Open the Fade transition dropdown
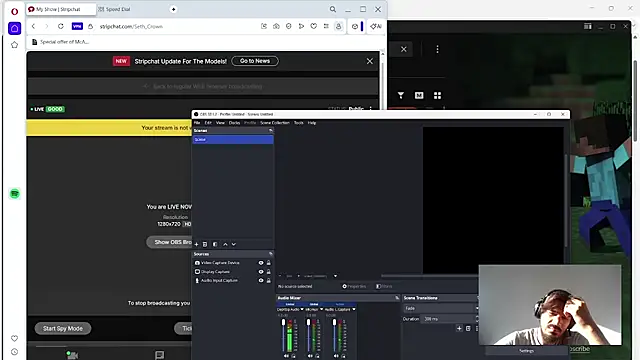The width and height of the screenshot is (640, 360). pos(441,308)
